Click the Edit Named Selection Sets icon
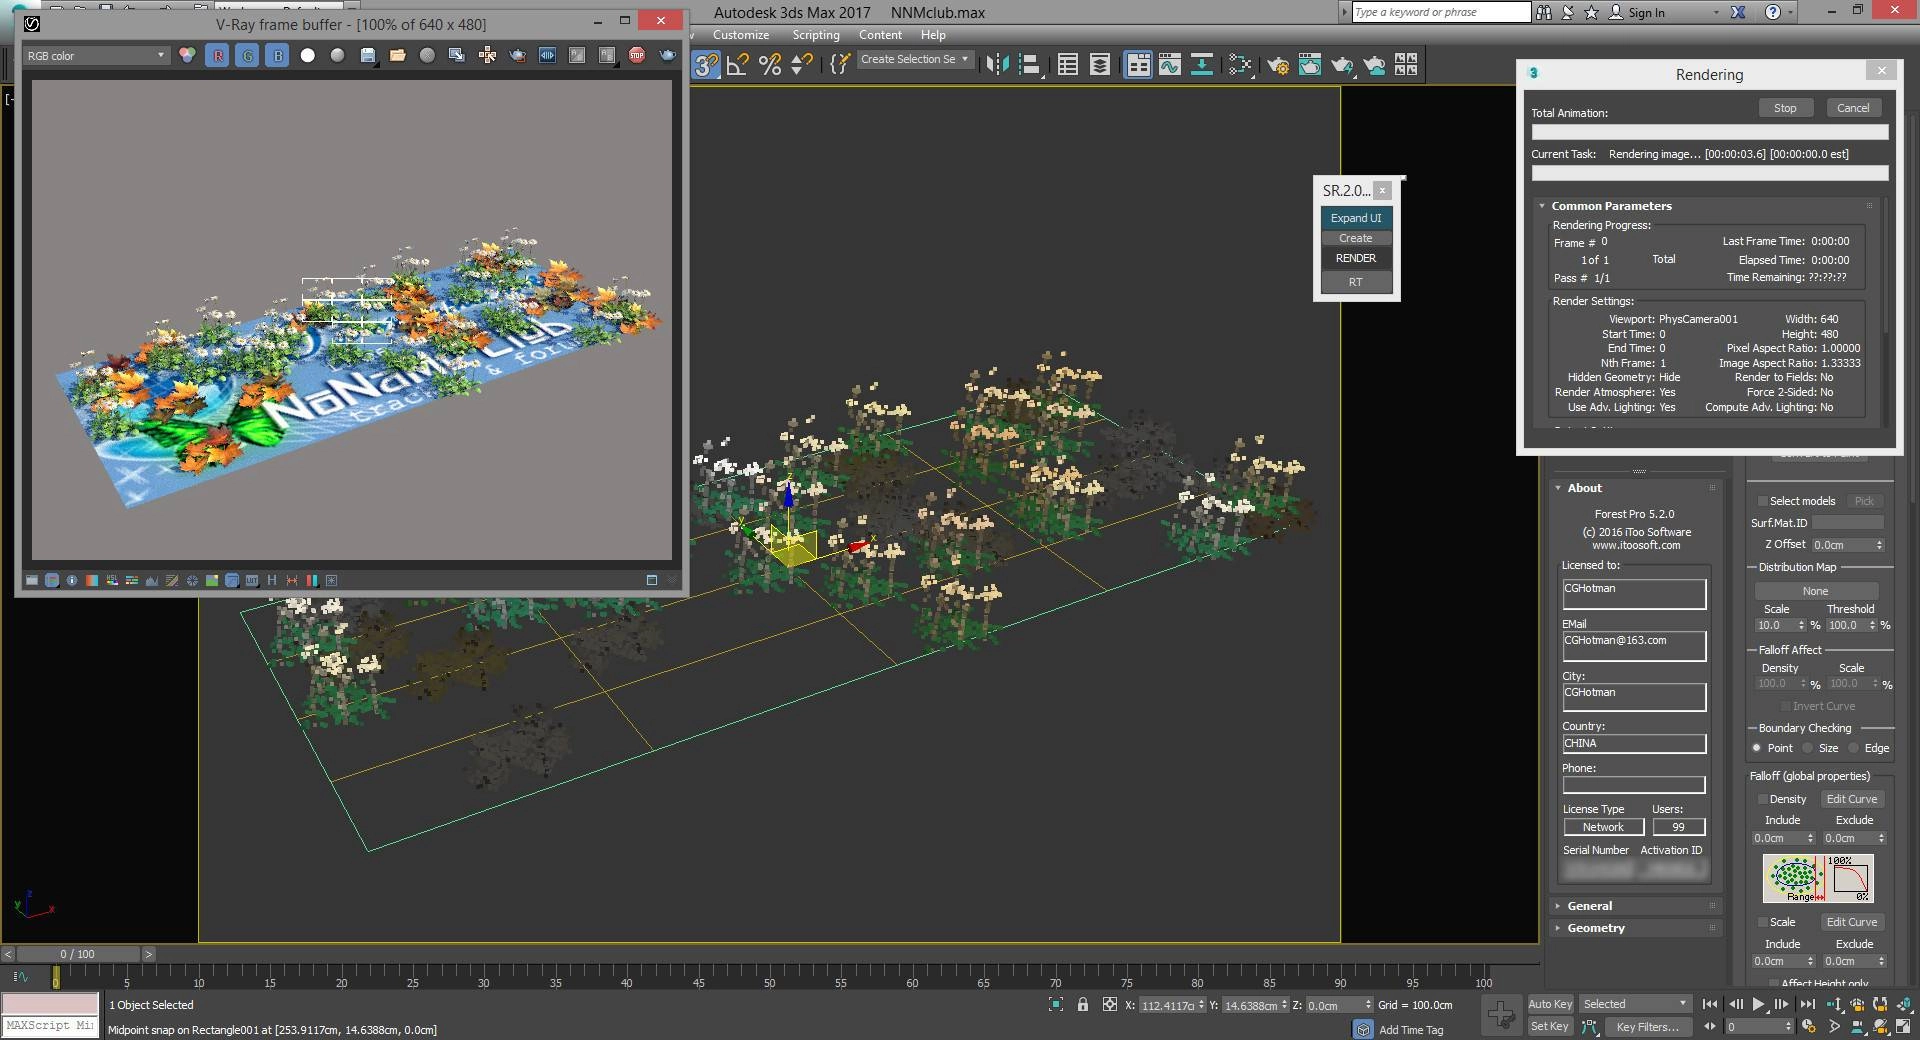The image size is (1920, 1040). click(x=840, y=65)
